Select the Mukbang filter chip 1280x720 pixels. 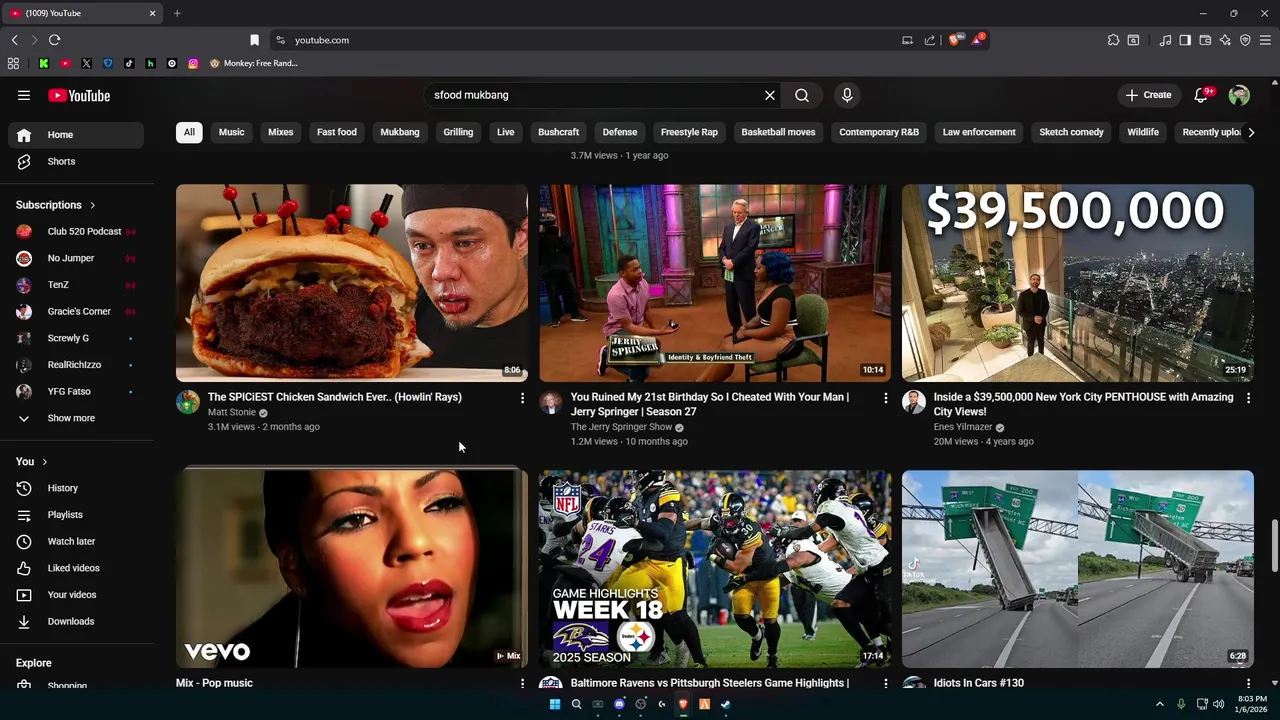point(400,132)
